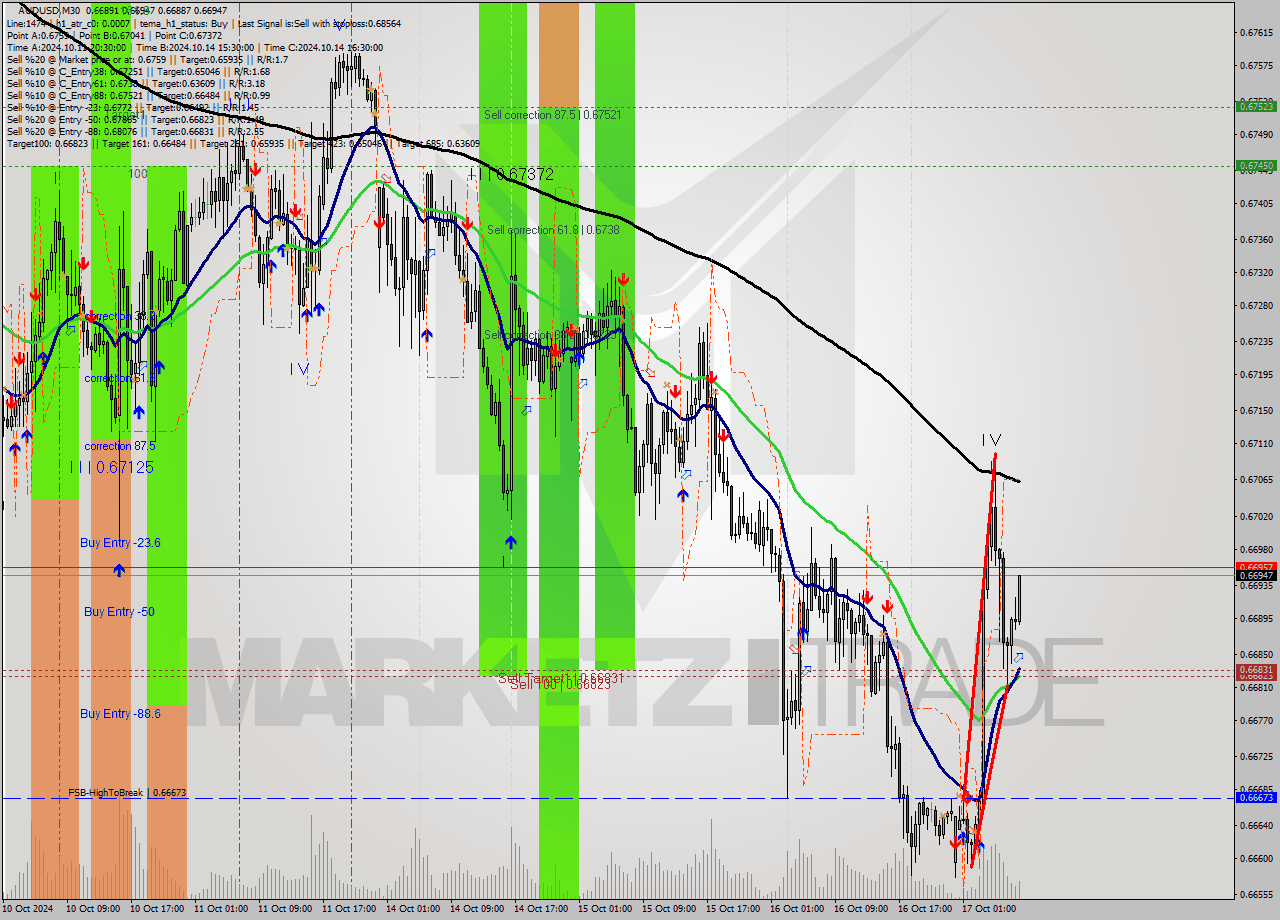Image resolution: width=1280 pixels, height=920 pixels.
Task: Click the 0.67235 price axis value
Action: [1256, 341]
